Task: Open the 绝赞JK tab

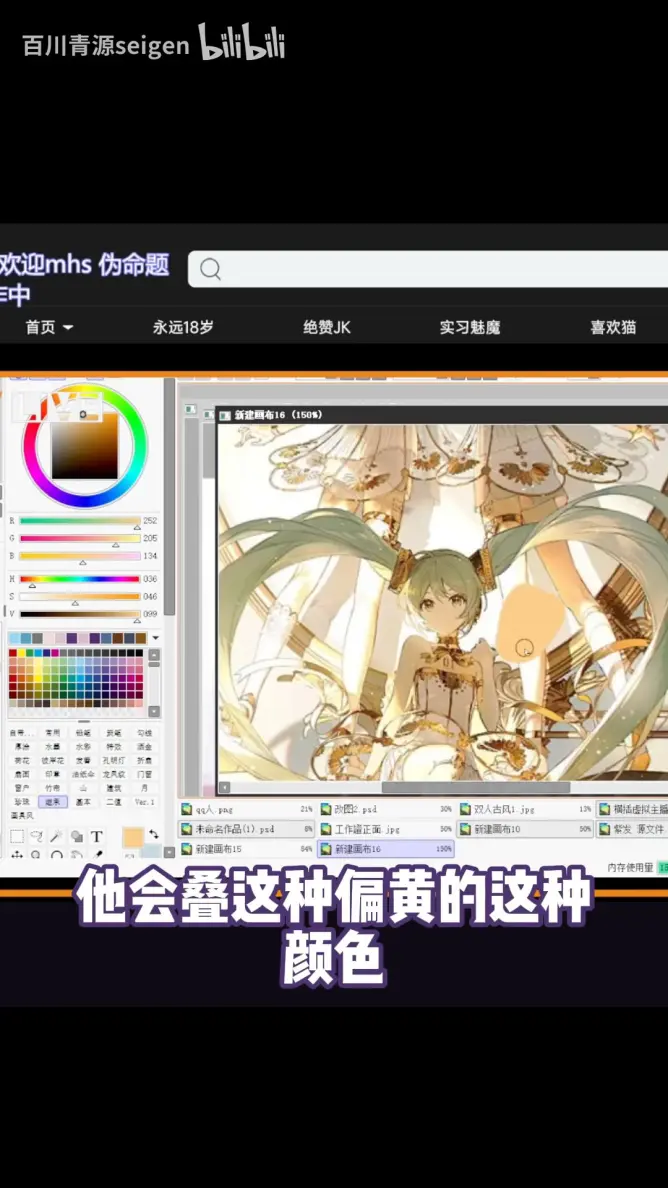Action: point(326,327)
